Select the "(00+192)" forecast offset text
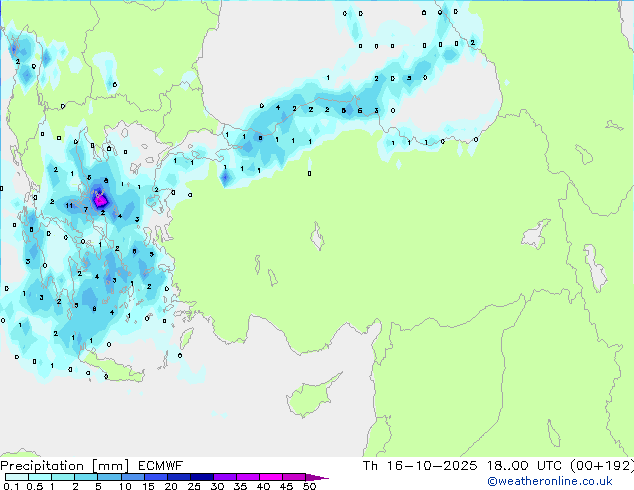Screen dimensions: 634x490 tap(602, 466)
